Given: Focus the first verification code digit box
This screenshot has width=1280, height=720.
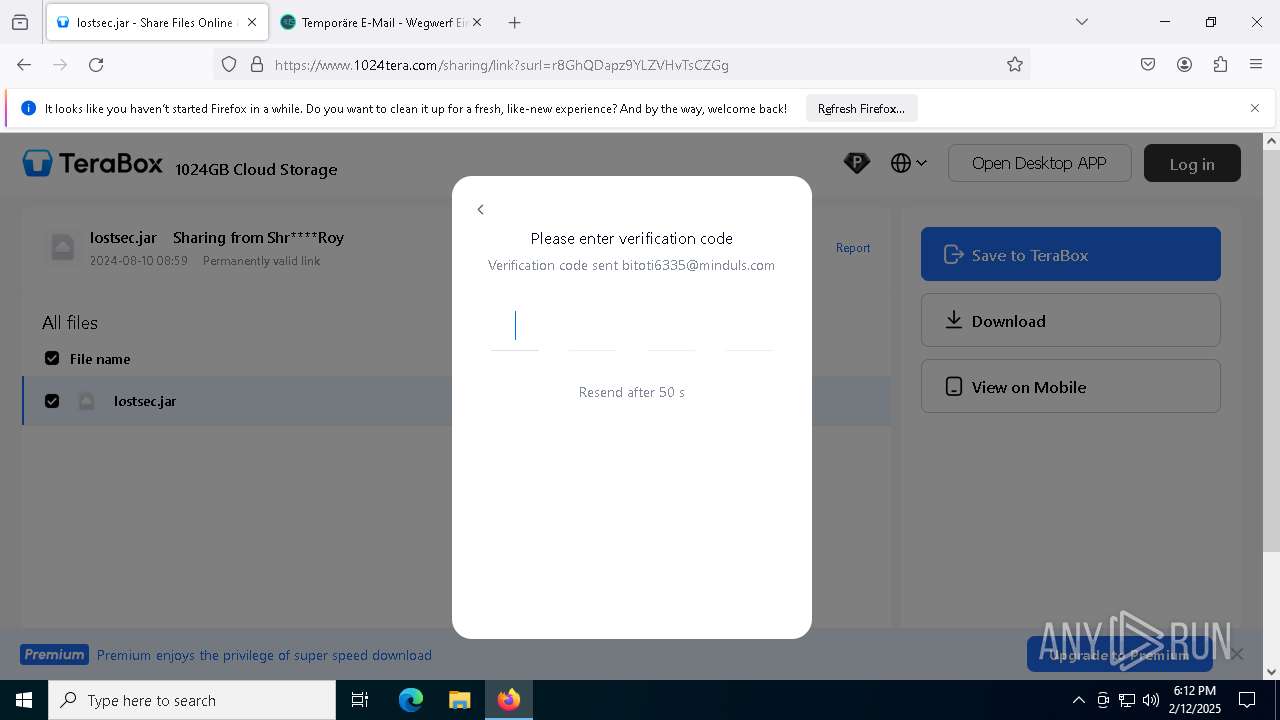Looking at the screenshot, I should coord(514,326).
